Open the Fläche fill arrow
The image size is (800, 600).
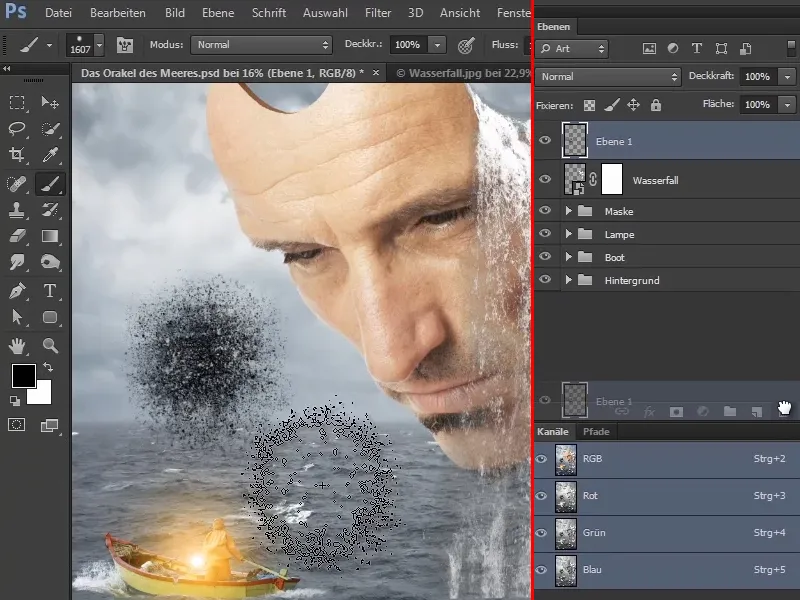tap(787, 105)
